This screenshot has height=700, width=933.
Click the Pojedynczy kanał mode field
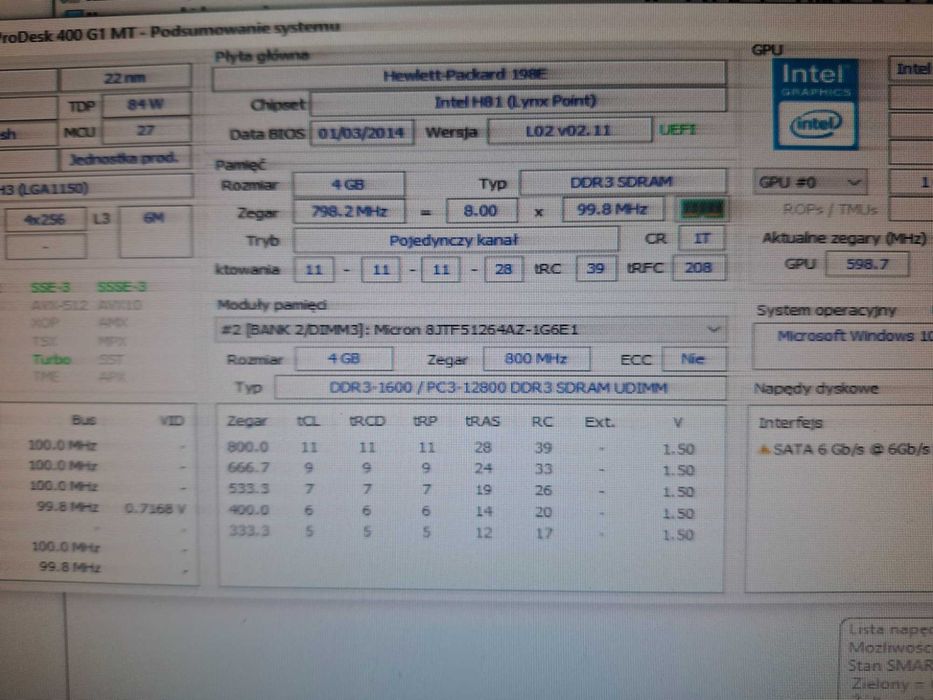455,240
